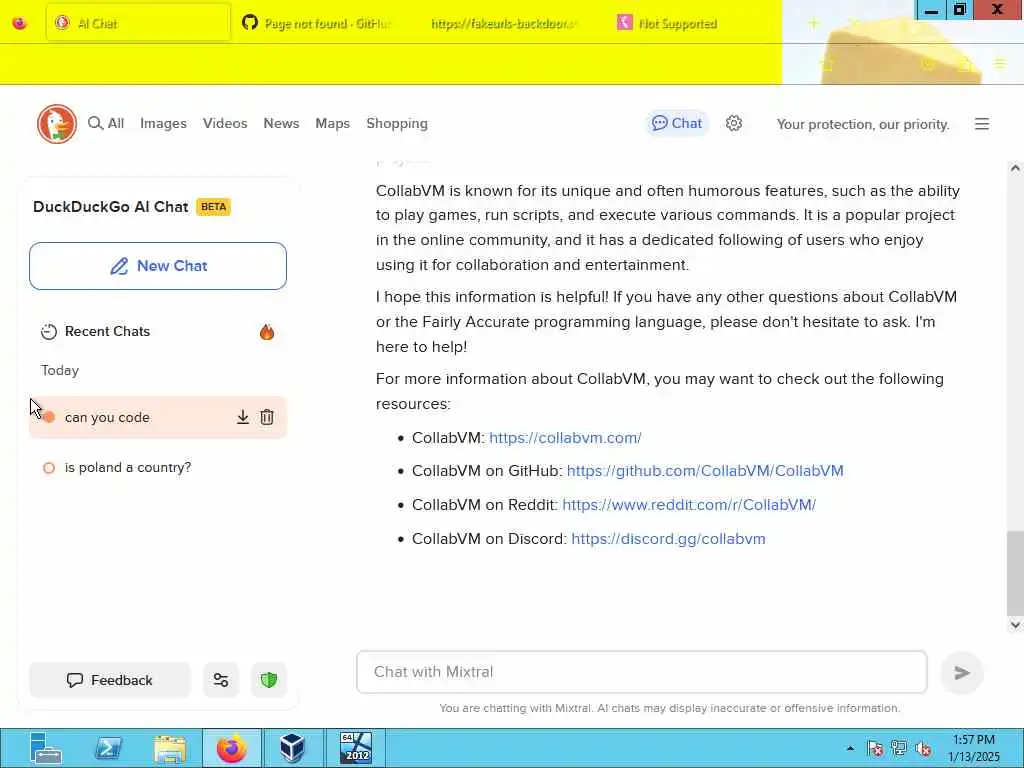This screenshot has width=1024, height=768.
Task: Click the green privacy shield icon
Action: pos(269,680)
